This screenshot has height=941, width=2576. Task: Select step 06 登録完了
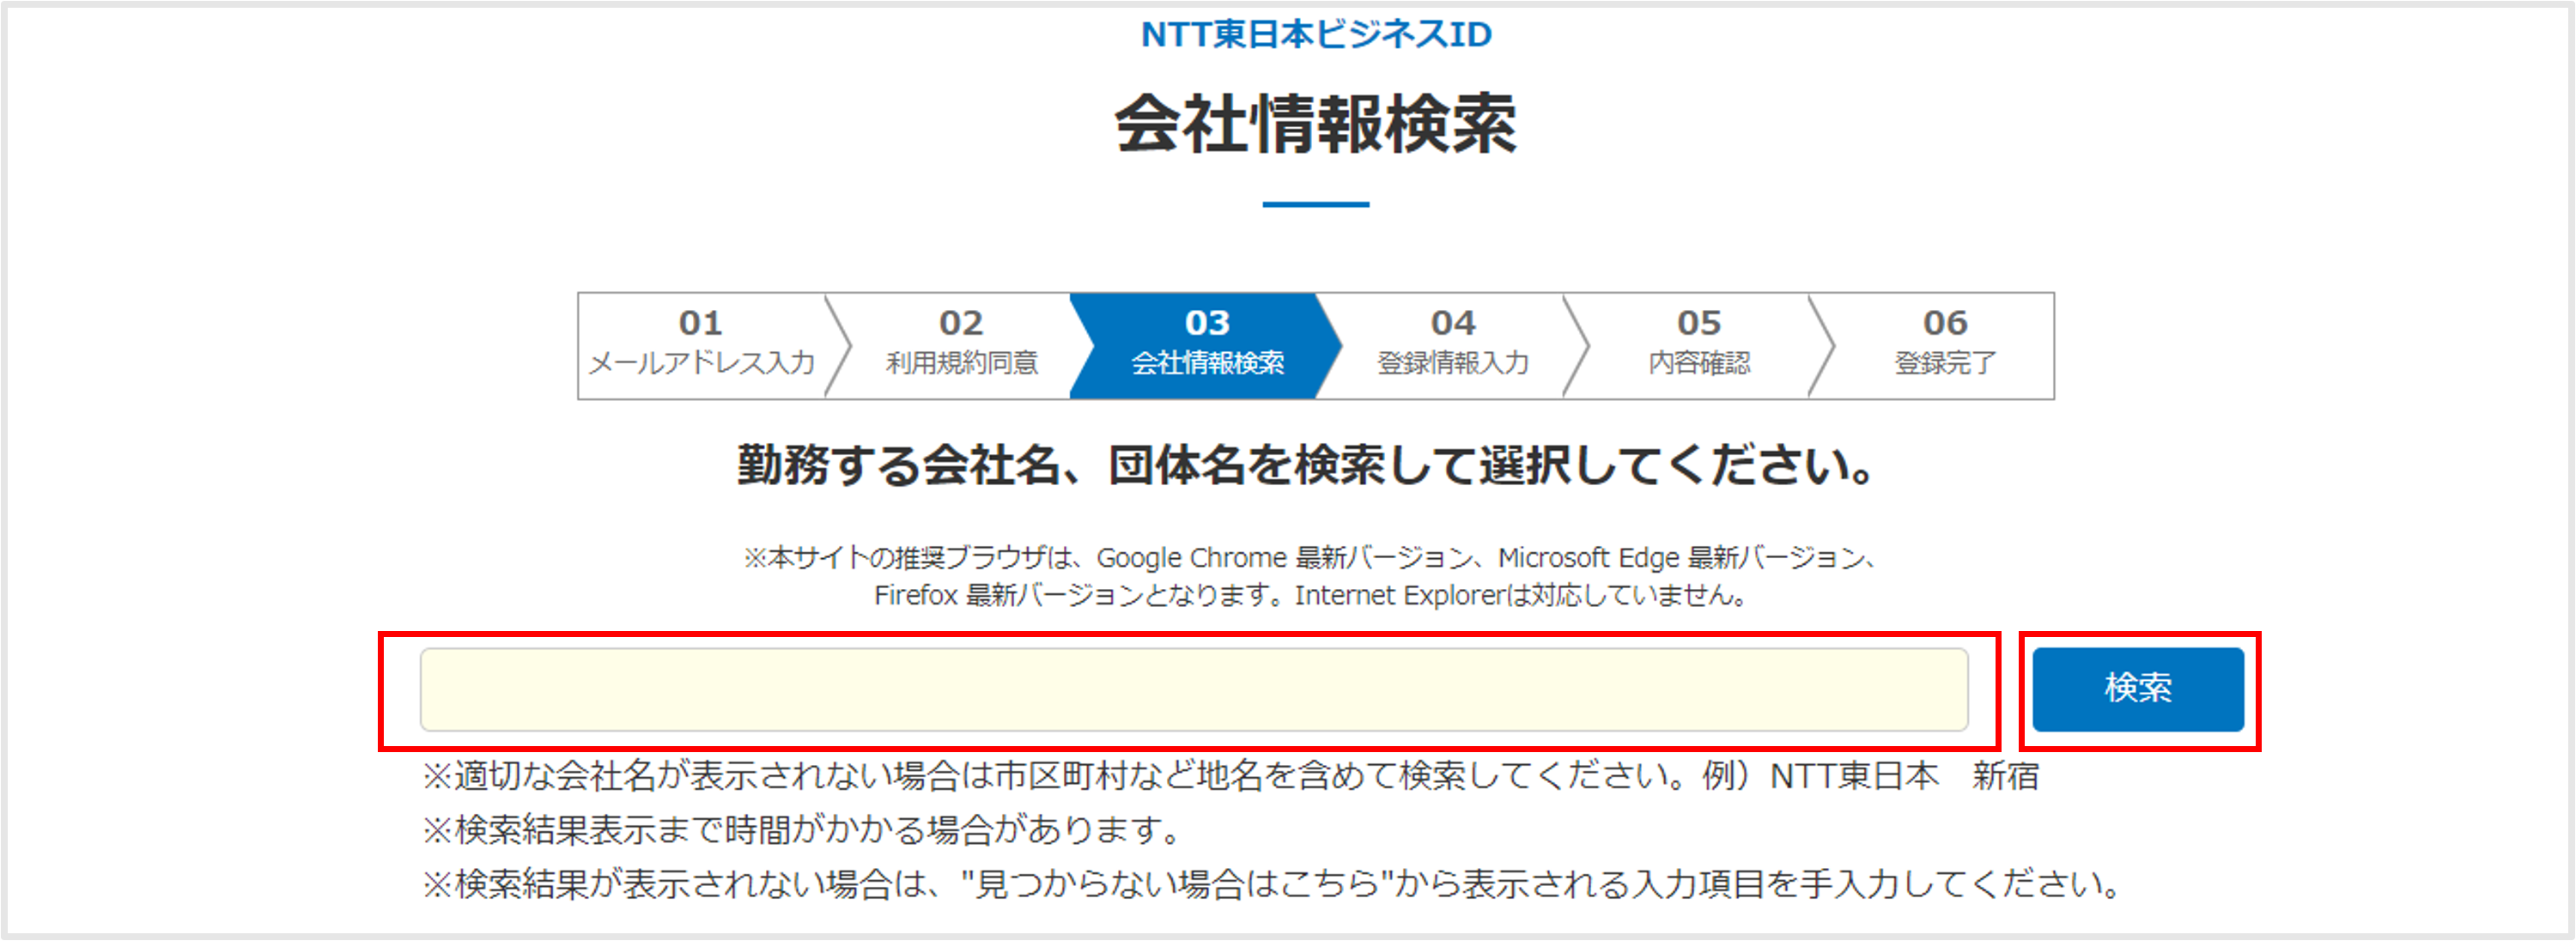(1945, 346)
